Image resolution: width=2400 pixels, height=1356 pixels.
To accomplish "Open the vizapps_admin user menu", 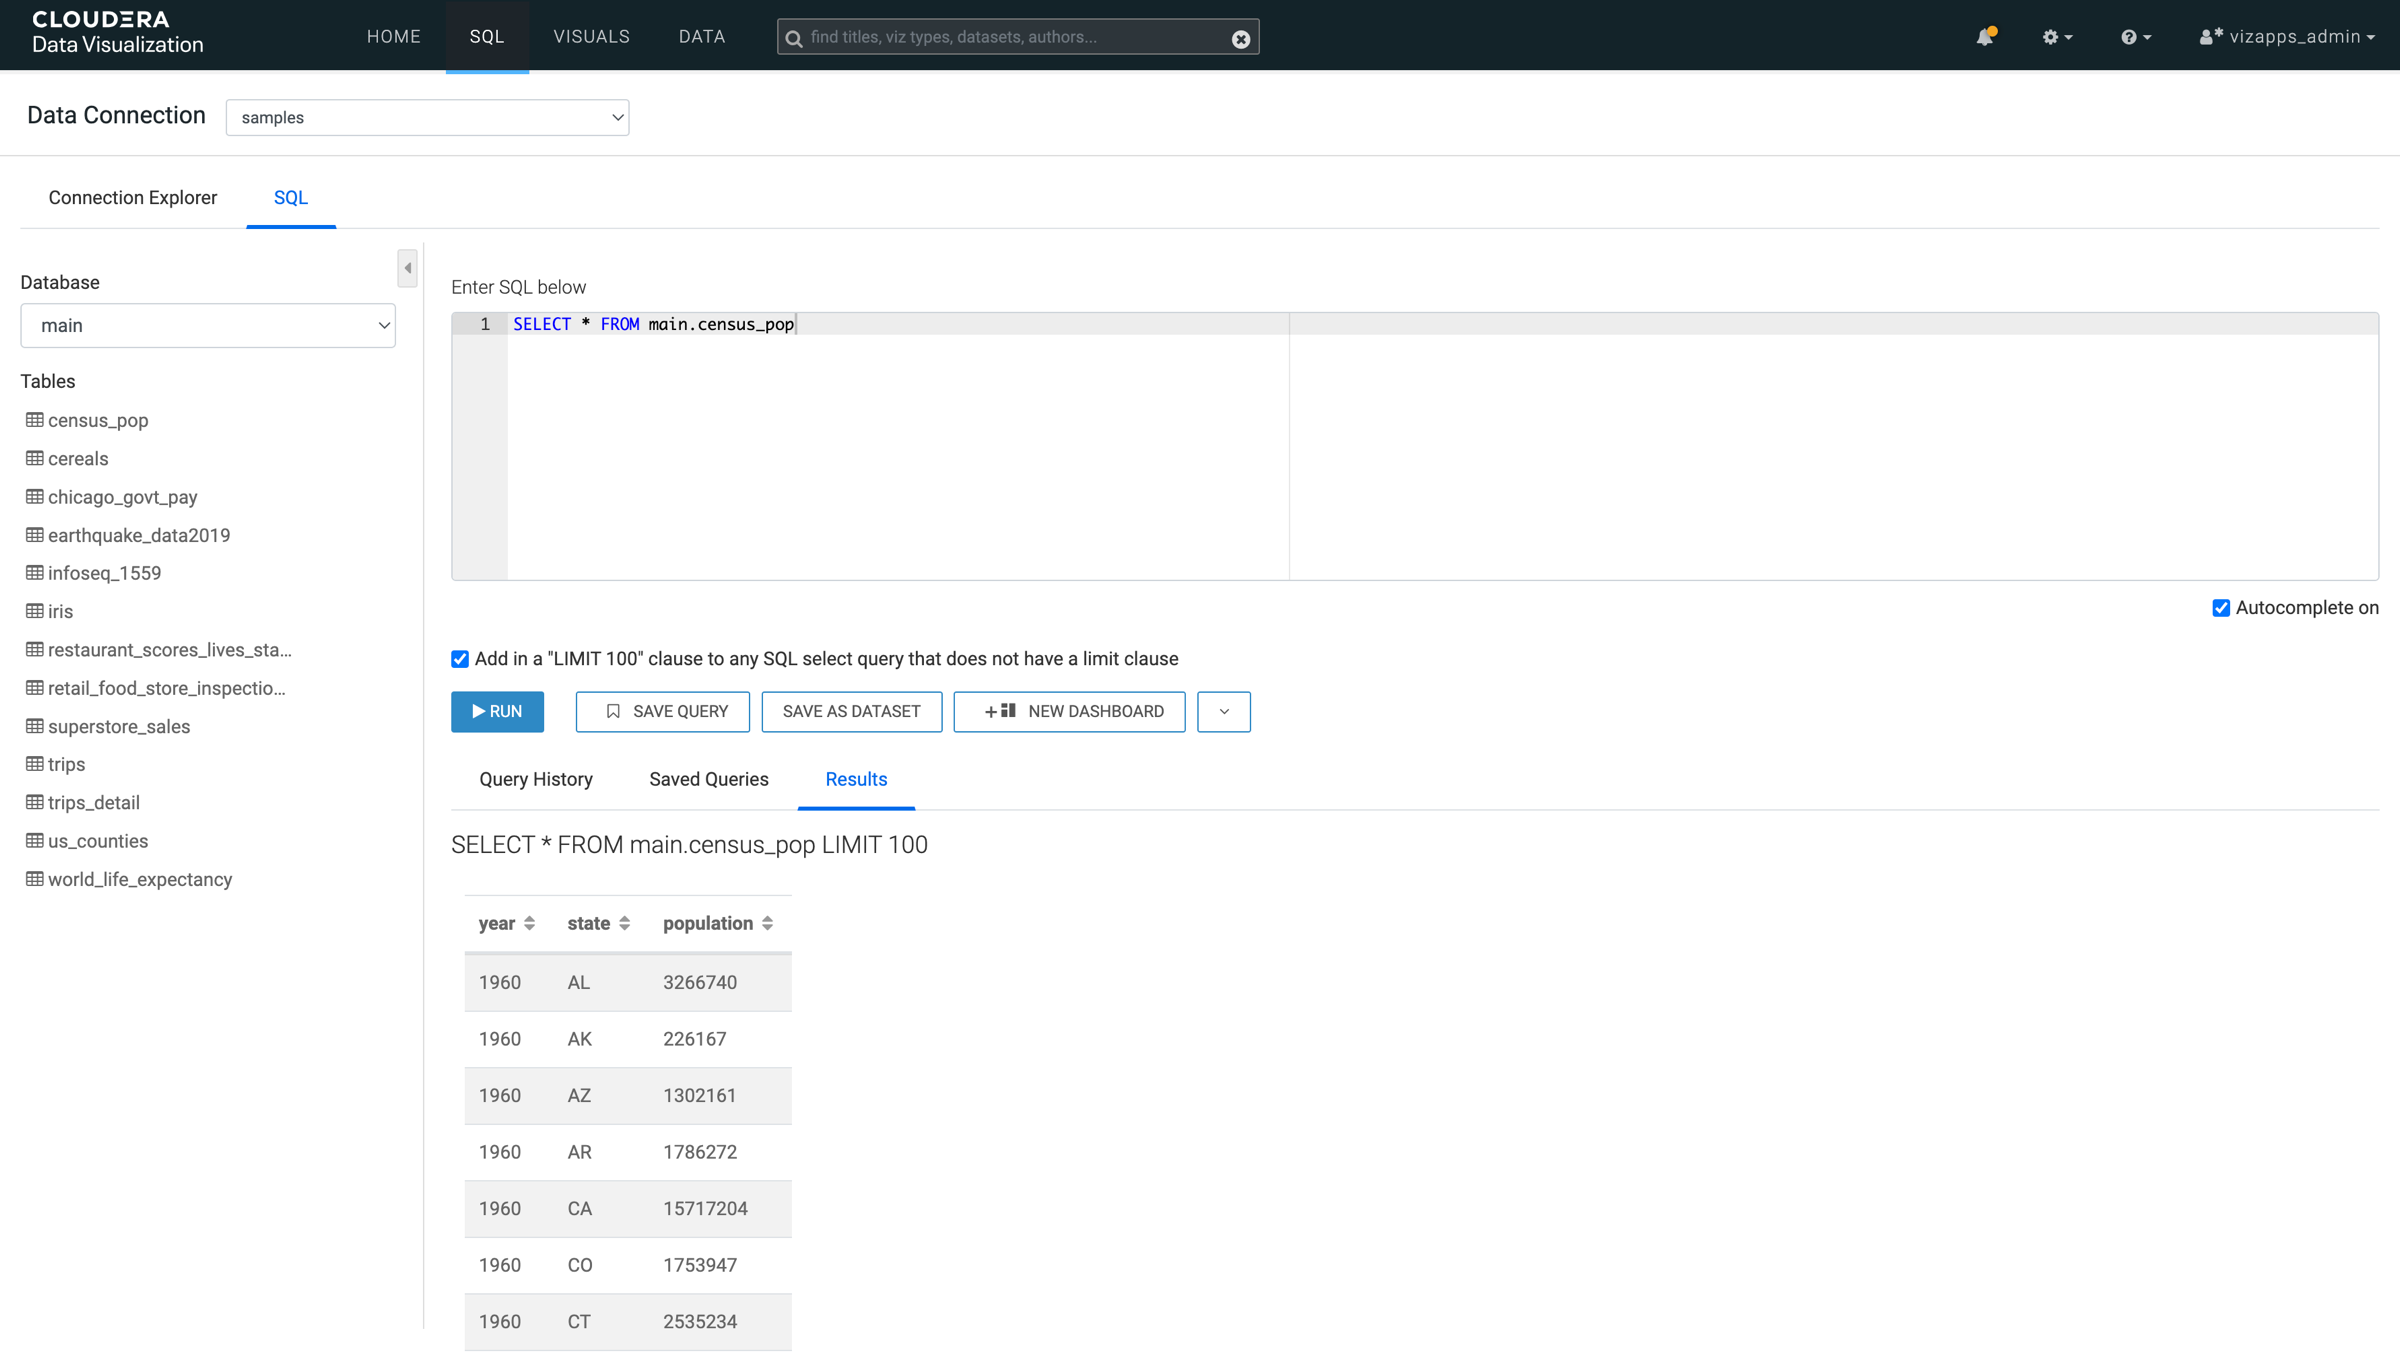I will point(2288,37).
